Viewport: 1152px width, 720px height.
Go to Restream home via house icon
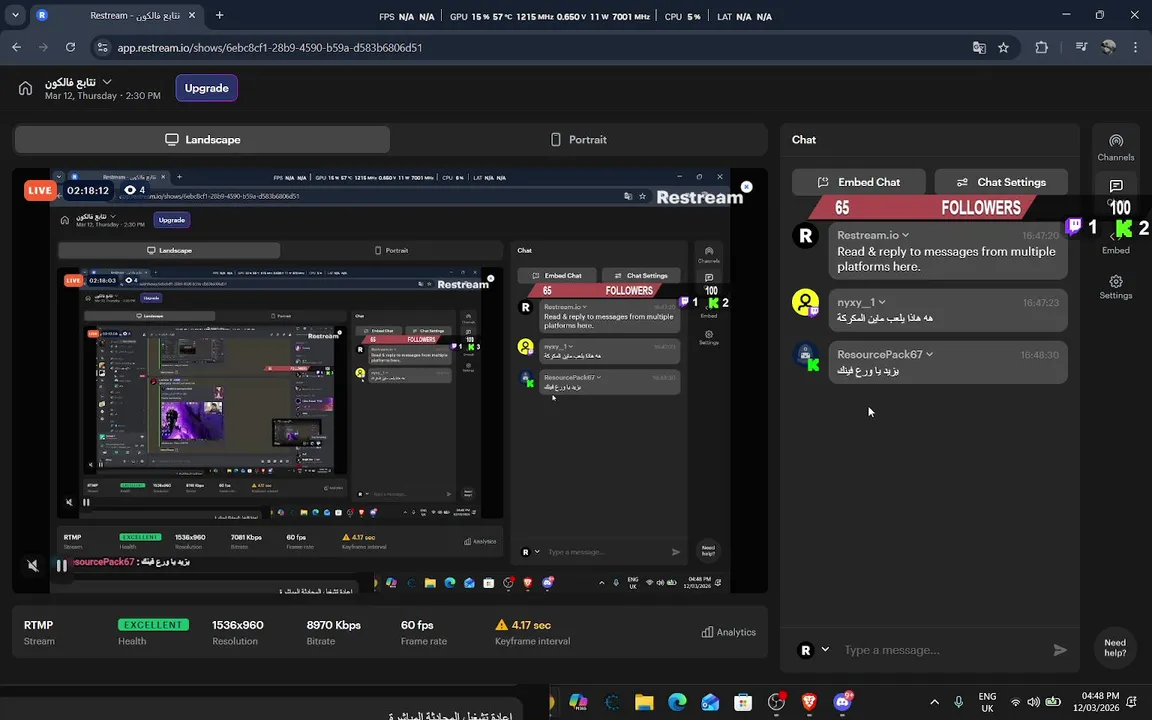point(25,88)
